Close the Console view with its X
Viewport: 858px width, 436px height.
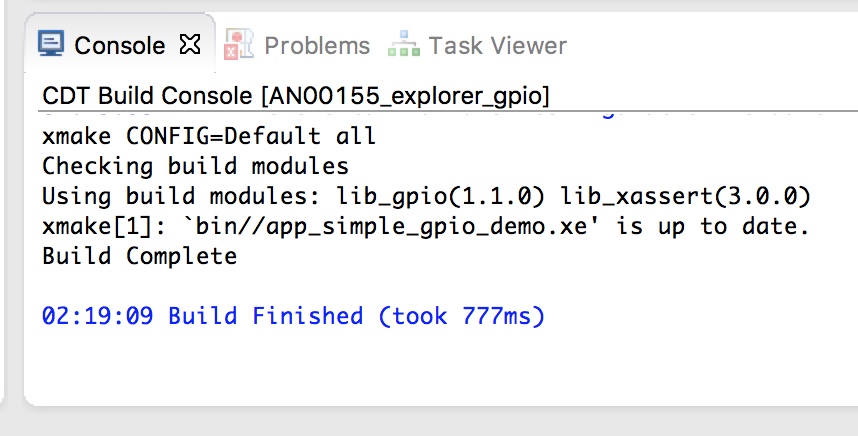tap(190, 44)
